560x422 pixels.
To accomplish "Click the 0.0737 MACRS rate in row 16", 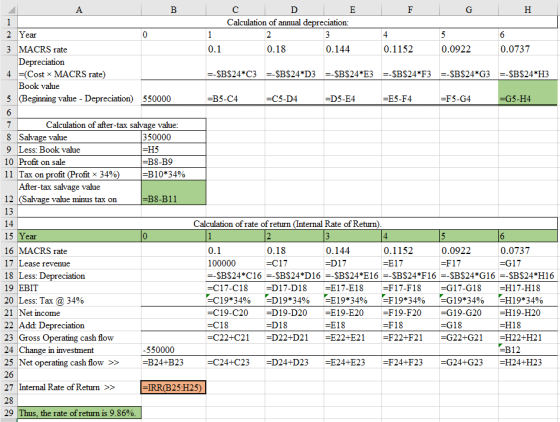I will pos(528,251).
